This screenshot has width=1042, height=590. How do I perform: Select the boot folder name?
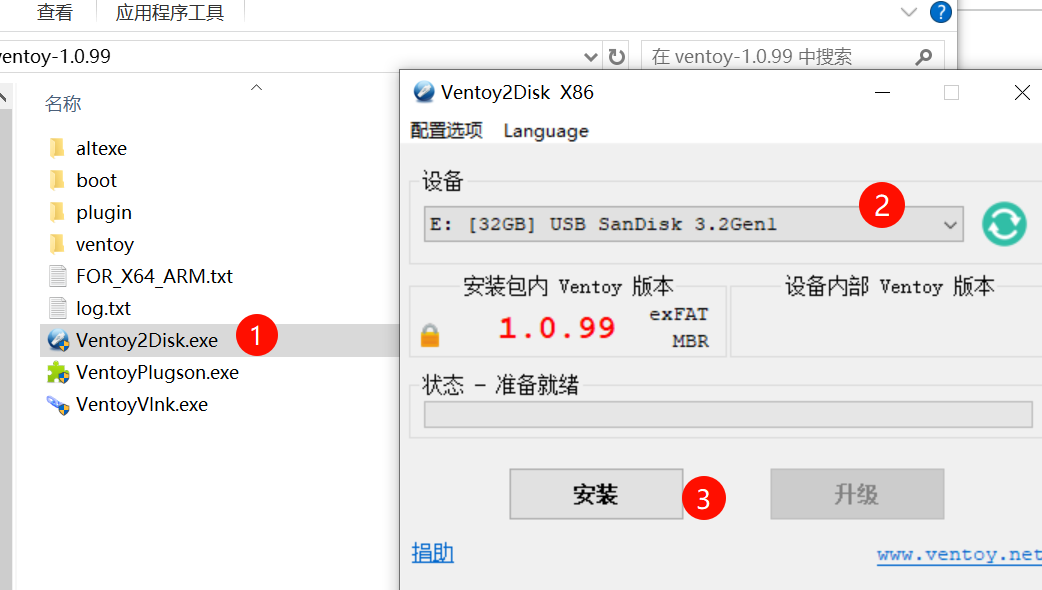point(96,180)
